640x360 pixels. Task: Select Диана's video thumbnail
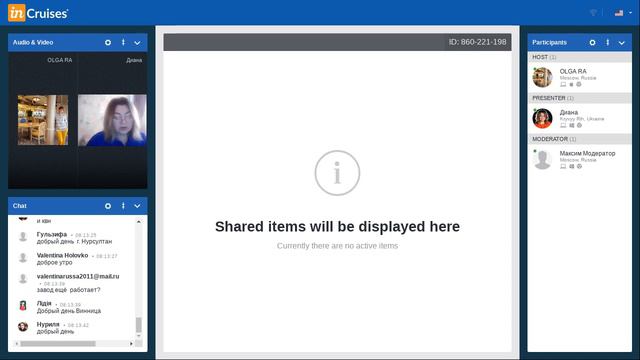click(112, 120)
